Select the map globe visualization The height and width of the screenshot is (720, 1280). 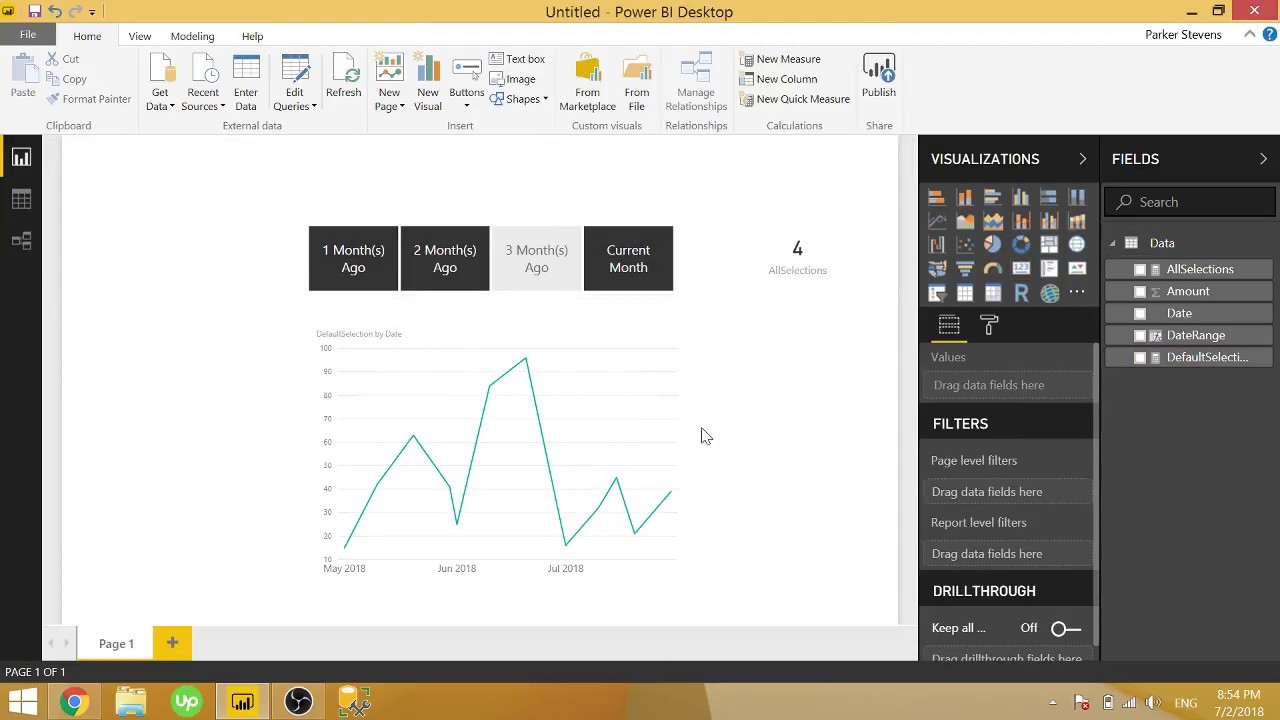pyautogui.click(x=1077, y=245)
